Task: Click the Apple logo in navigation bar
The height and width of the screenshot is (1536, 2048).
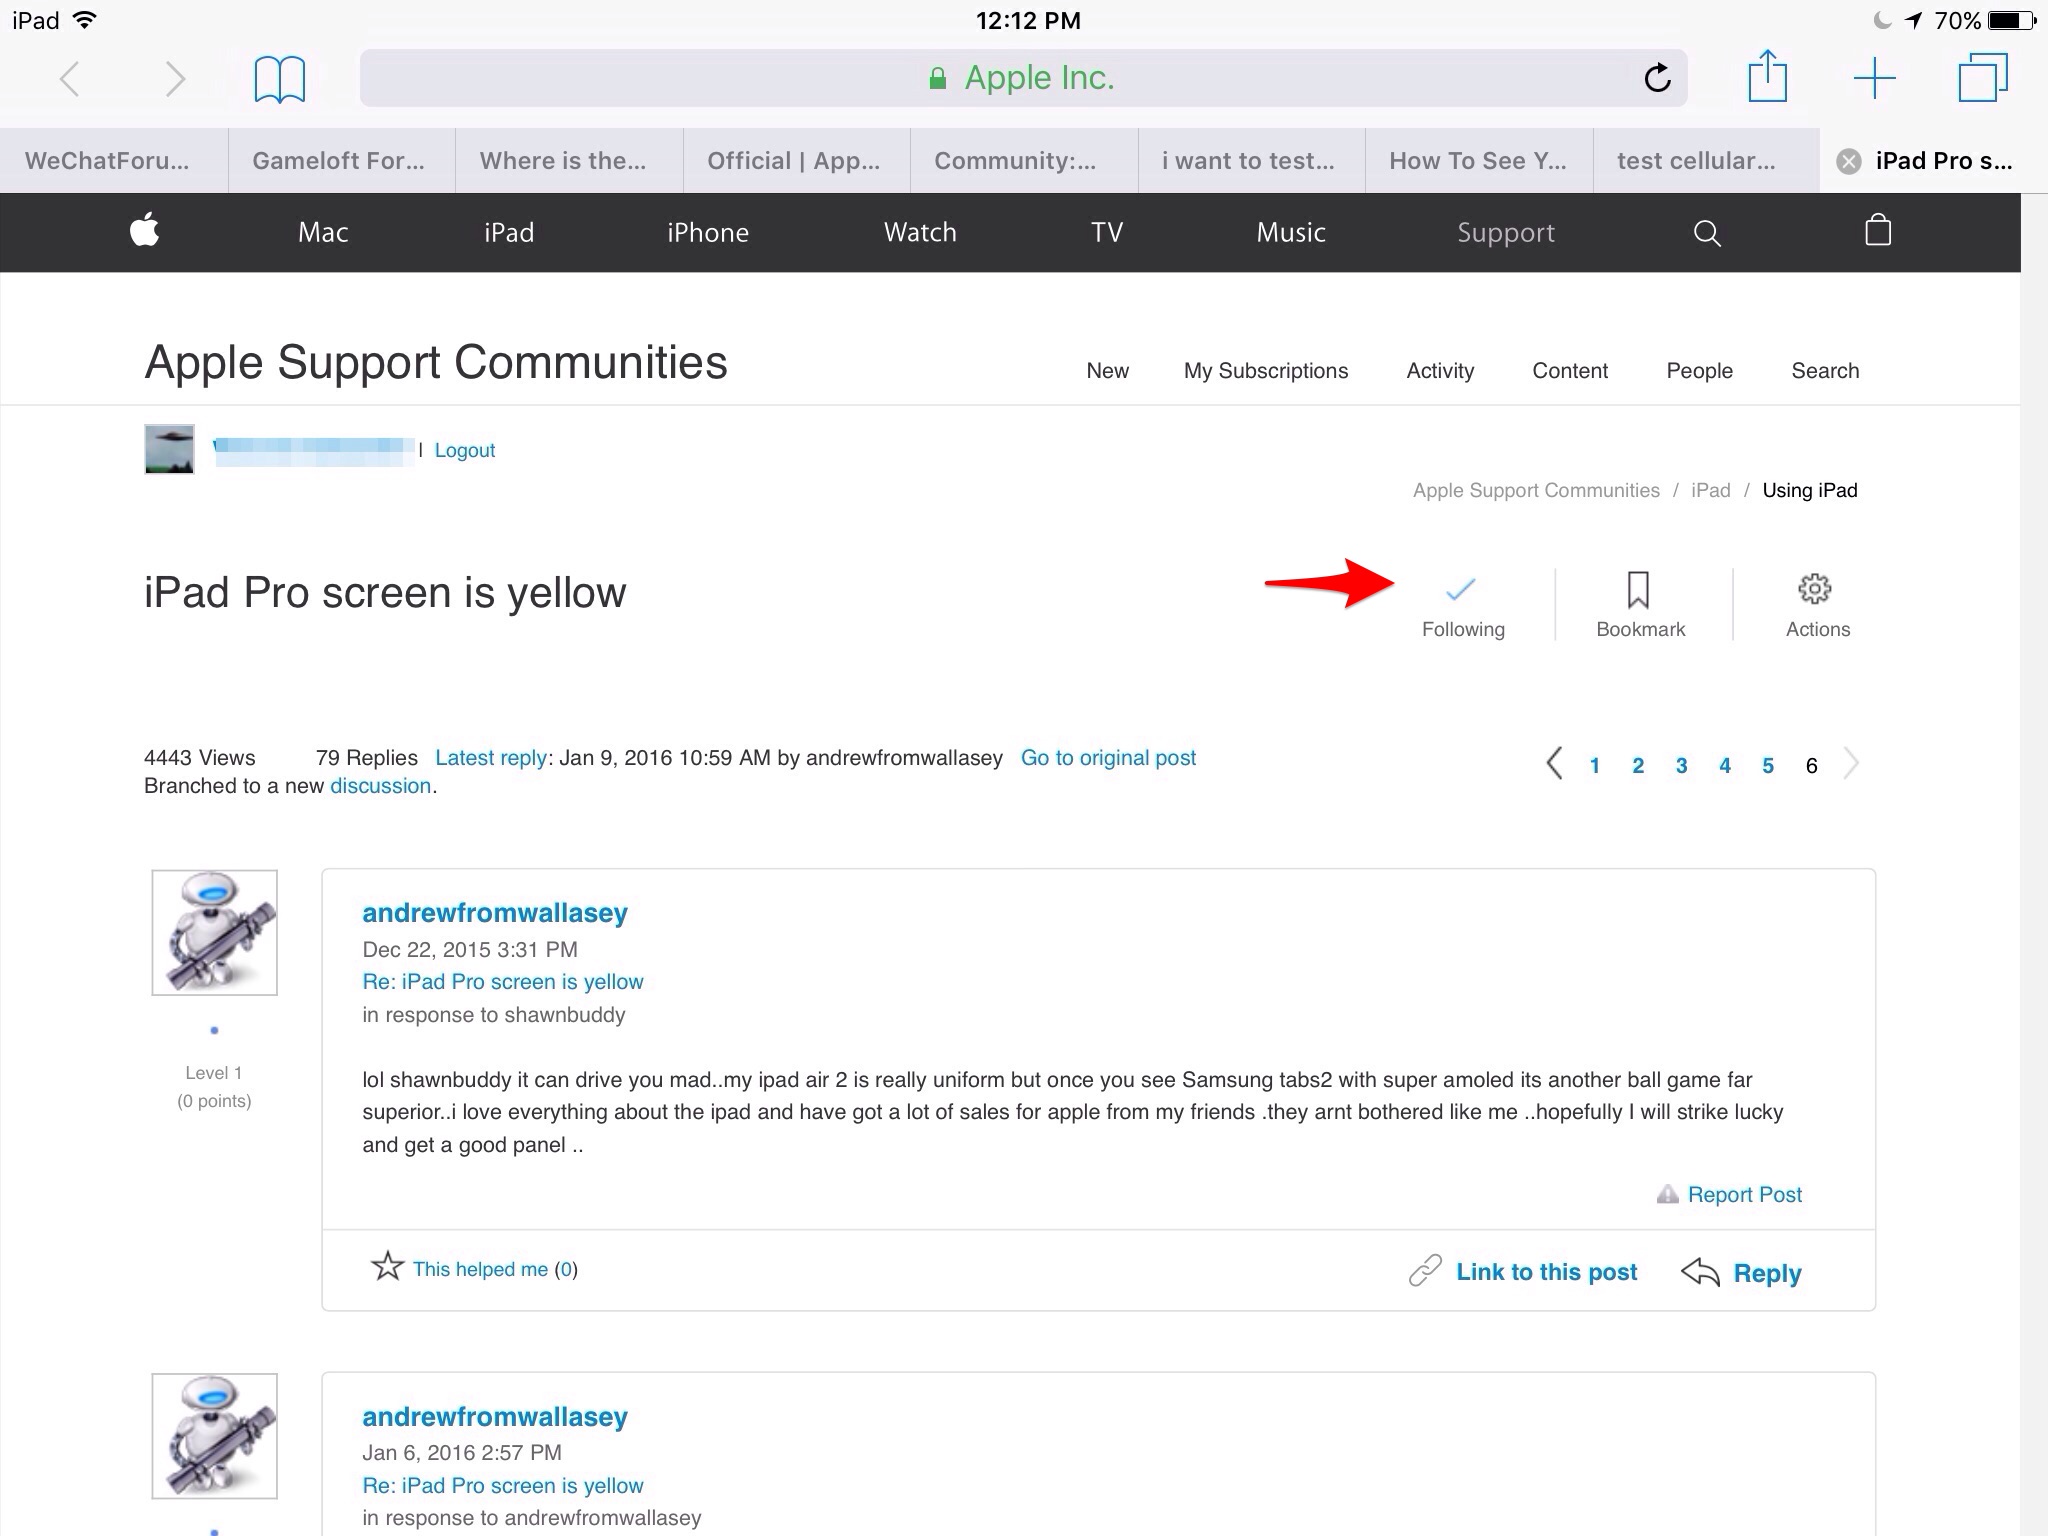Action: click(145, 231)
